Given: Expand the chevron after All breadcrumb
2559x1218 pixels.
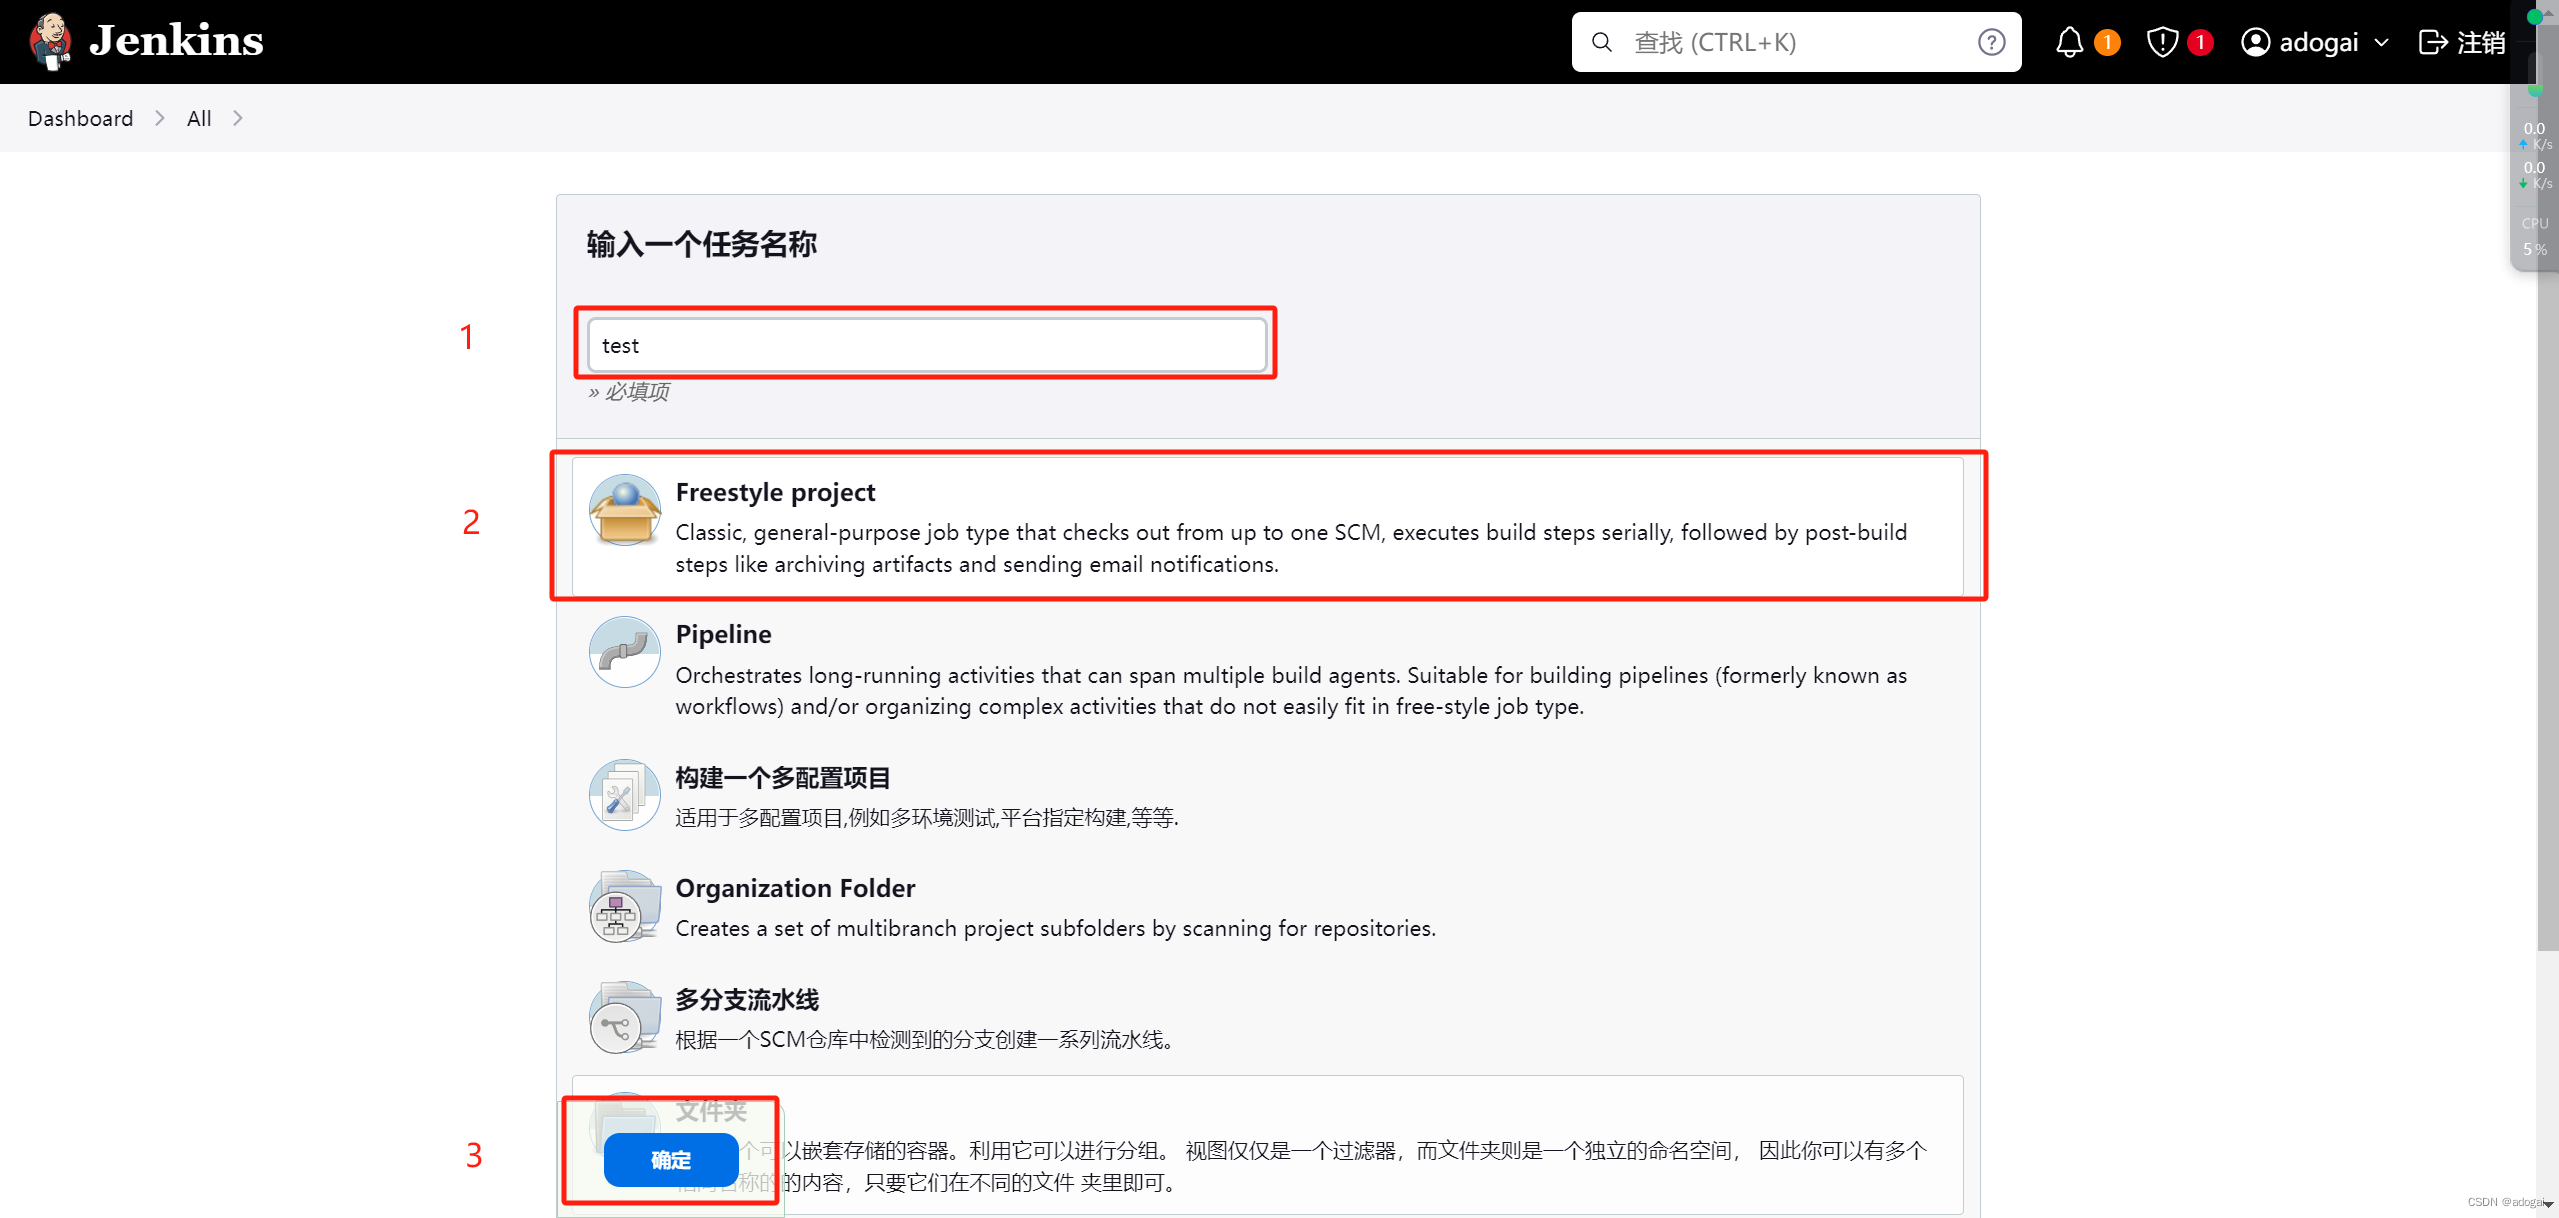Looking at the screenshot, I should click(x=237, y=118).
